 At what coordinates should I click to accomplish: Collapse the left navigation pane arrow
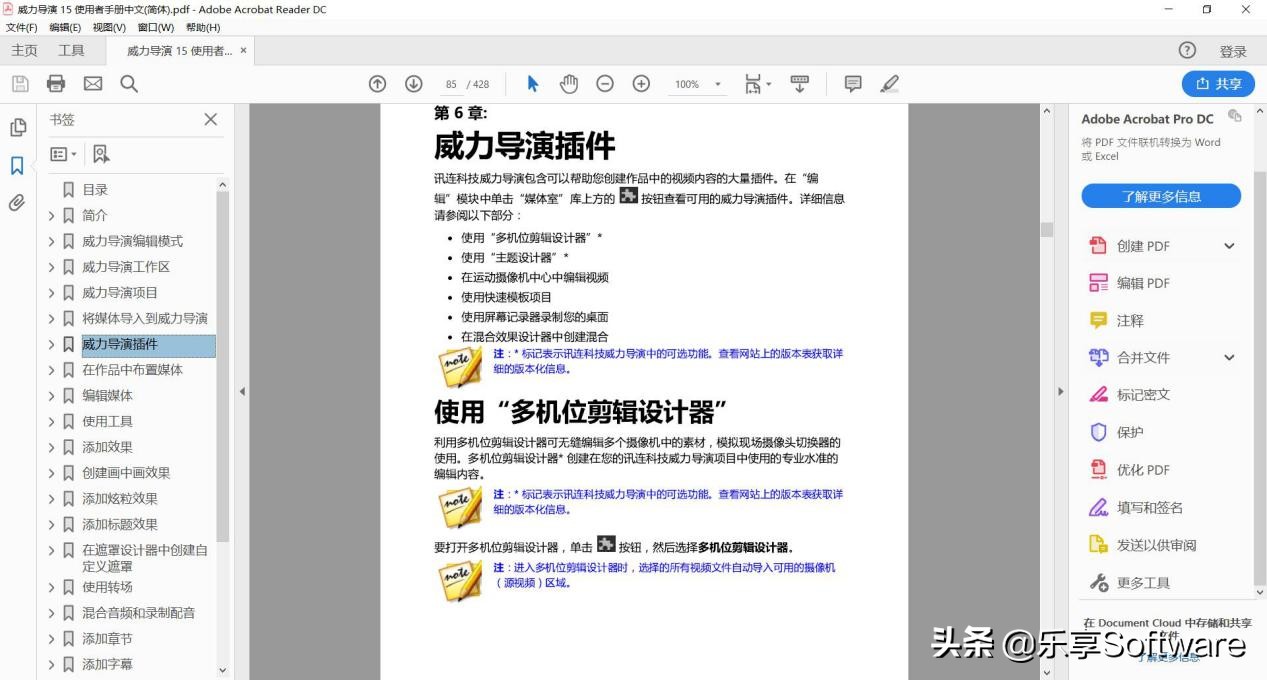point(242,391)
